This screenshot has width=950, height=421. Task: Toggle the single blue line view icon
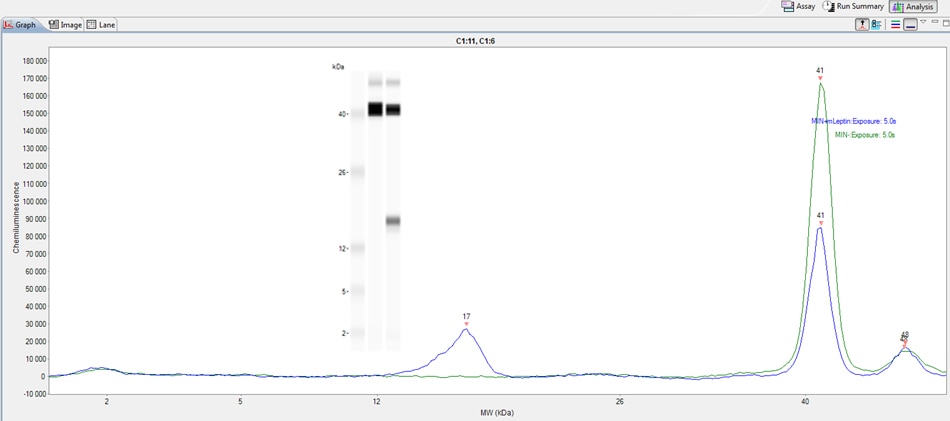(910, 24)
